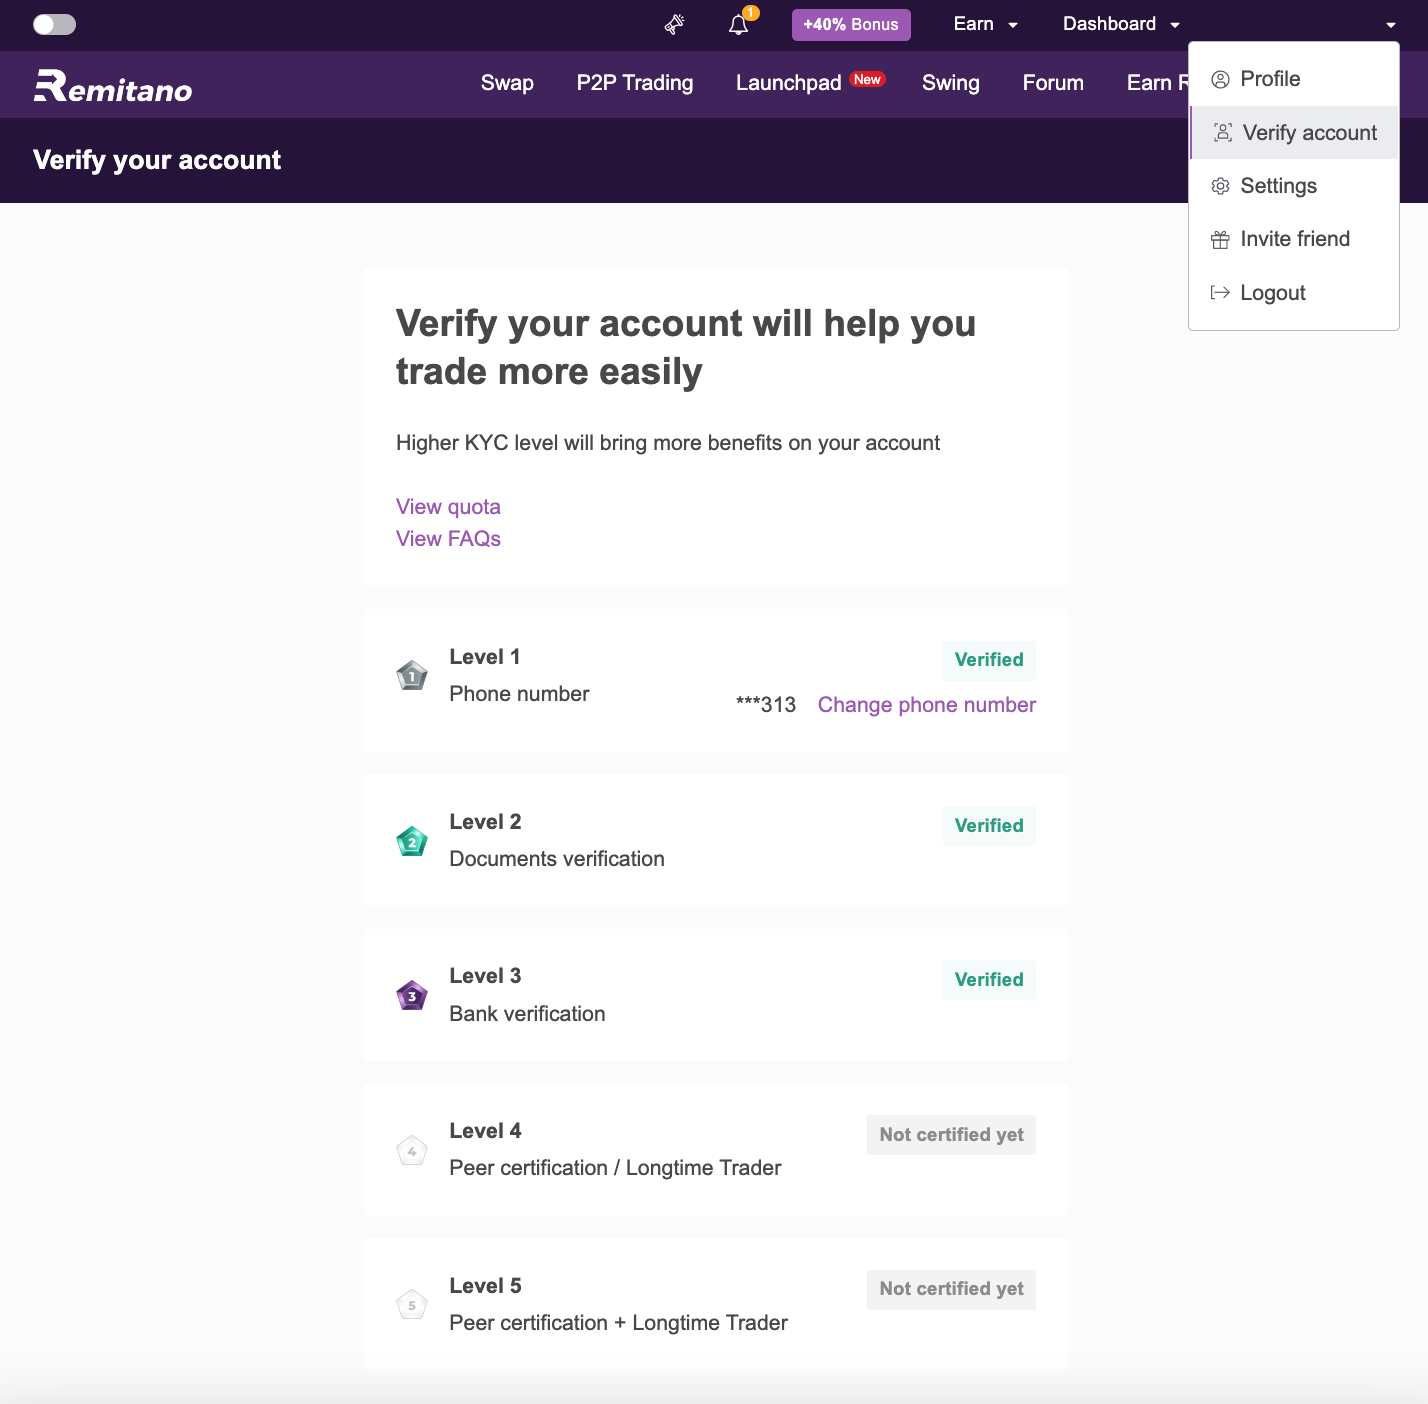Click Change phone number link
Screen dimensions: 1428x1404
(927, 705)
